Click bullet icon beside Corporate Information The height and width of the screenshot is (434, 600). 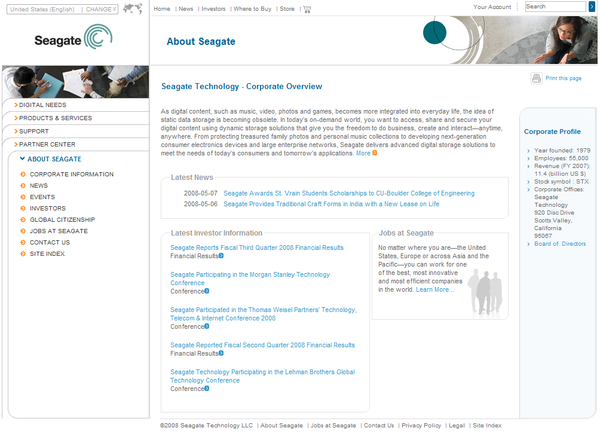[x=23, y=175]
